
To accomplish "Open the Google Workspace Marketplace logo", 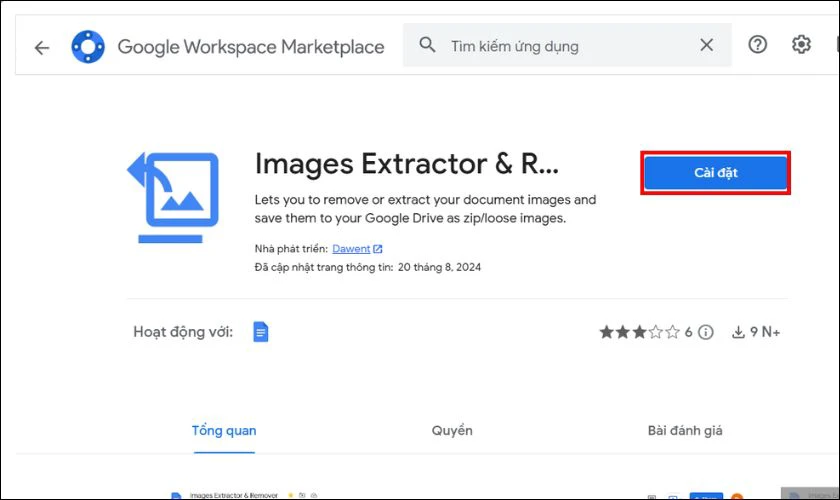I will (x=88, y=47).
